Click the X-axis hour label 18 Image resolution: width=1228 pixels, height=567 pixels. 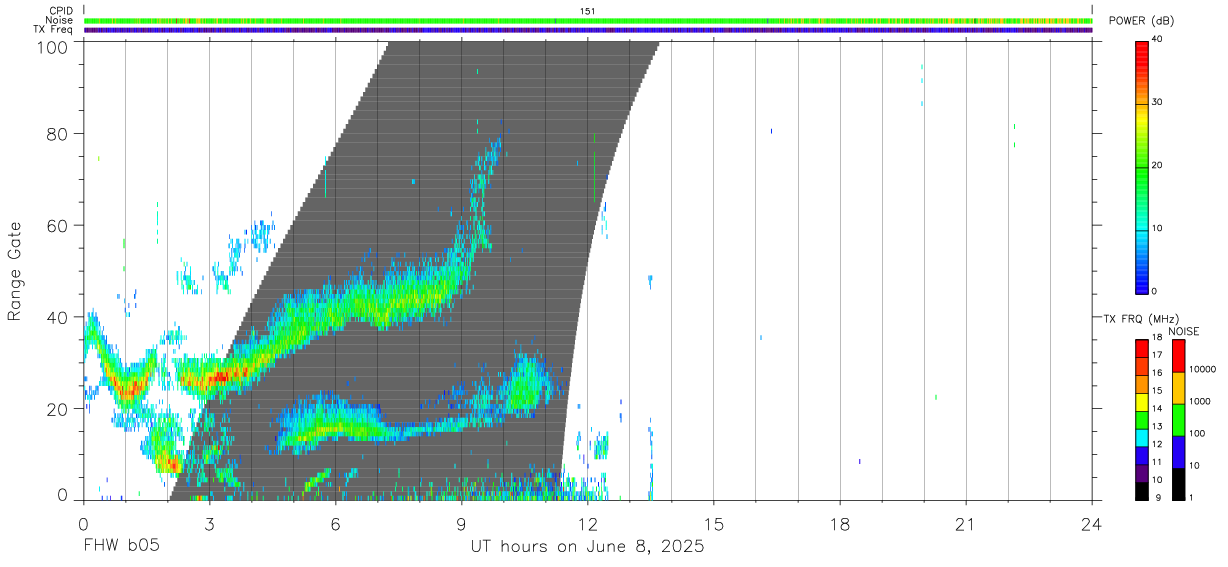(840, 524)
